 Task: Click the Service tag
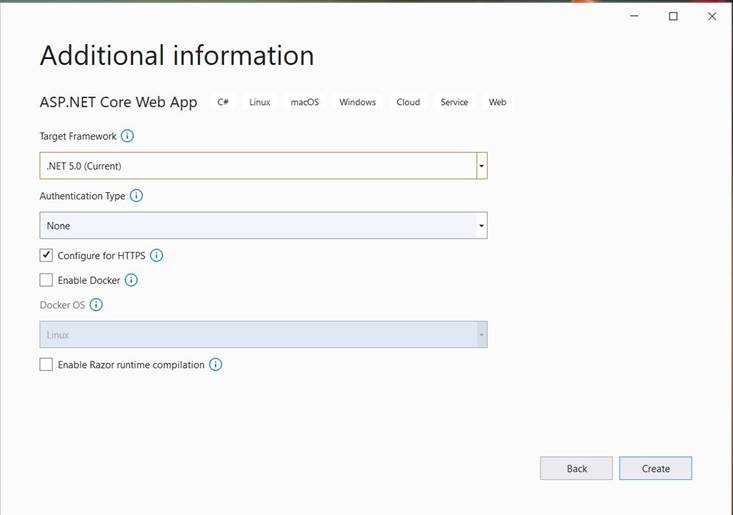[x=454, y=102]
